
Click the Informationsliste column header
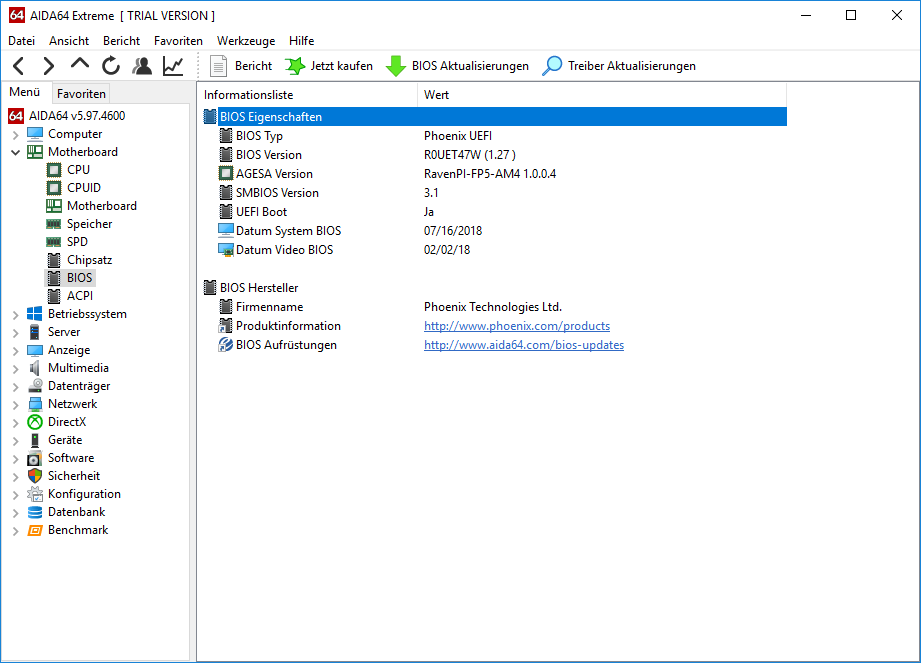(307, 95)
